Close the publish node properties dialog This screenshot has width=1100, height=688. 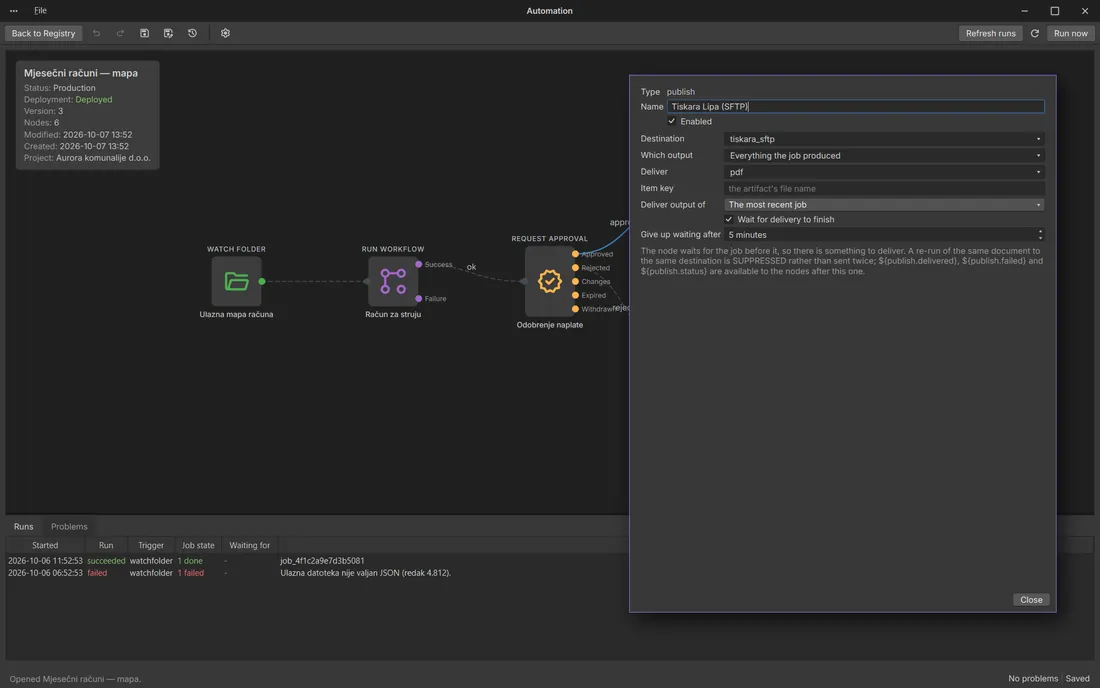point(1031,600)
